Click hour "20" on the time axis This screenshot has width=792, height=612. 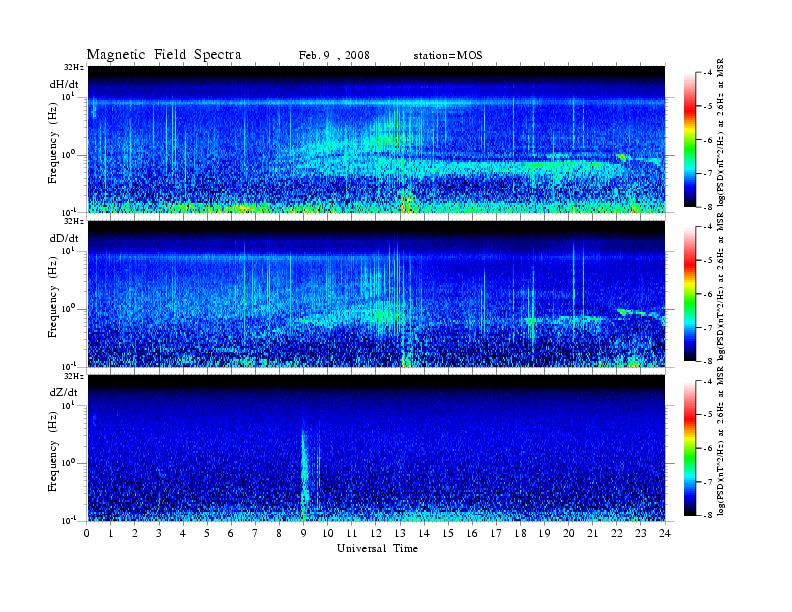[569, 533]
